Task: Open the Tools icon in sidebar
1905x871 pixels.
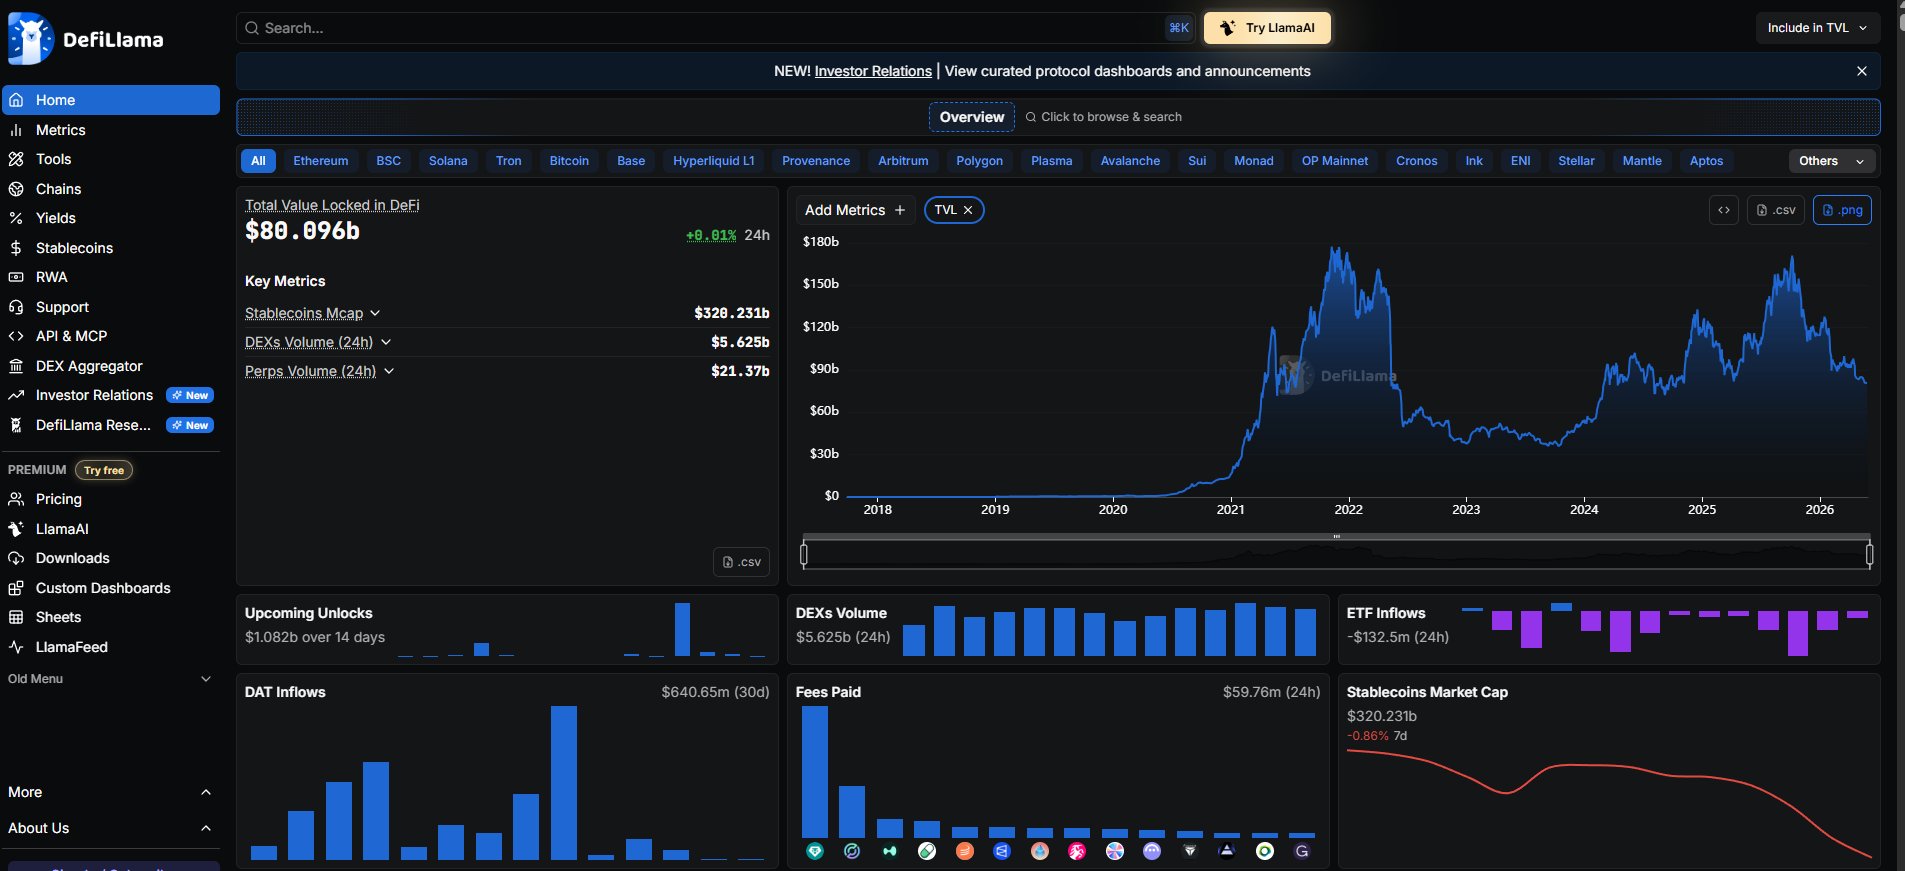Action: click(x=16, y=159)
